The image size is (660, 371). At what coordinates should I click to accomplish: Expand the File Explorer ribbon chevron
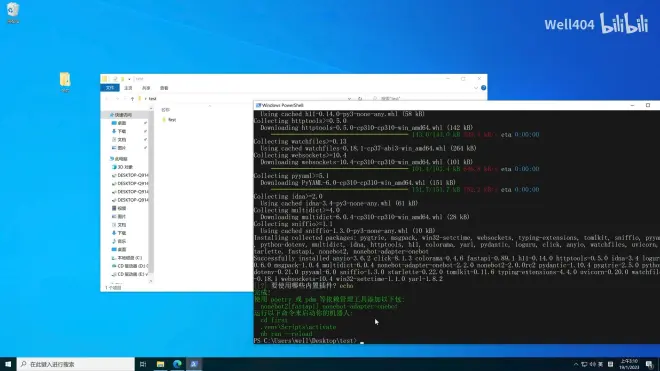click(476, 88)
